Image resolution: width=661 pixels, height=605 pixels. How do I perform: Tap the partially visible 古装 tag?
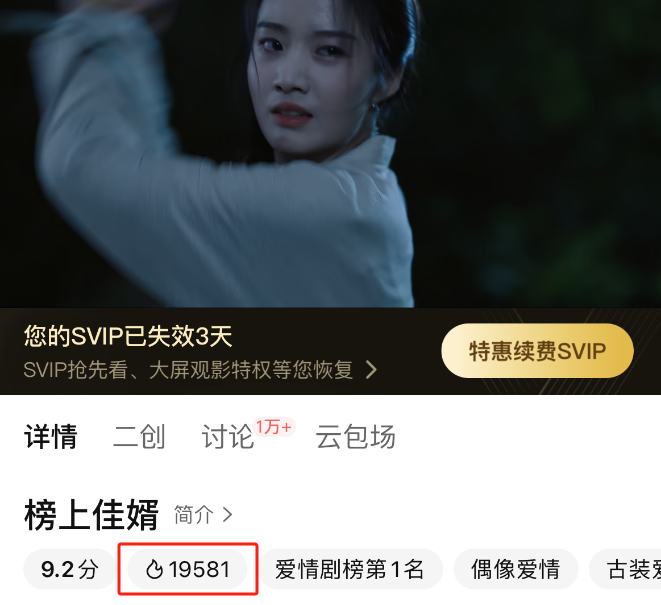[x=625, y=569]
